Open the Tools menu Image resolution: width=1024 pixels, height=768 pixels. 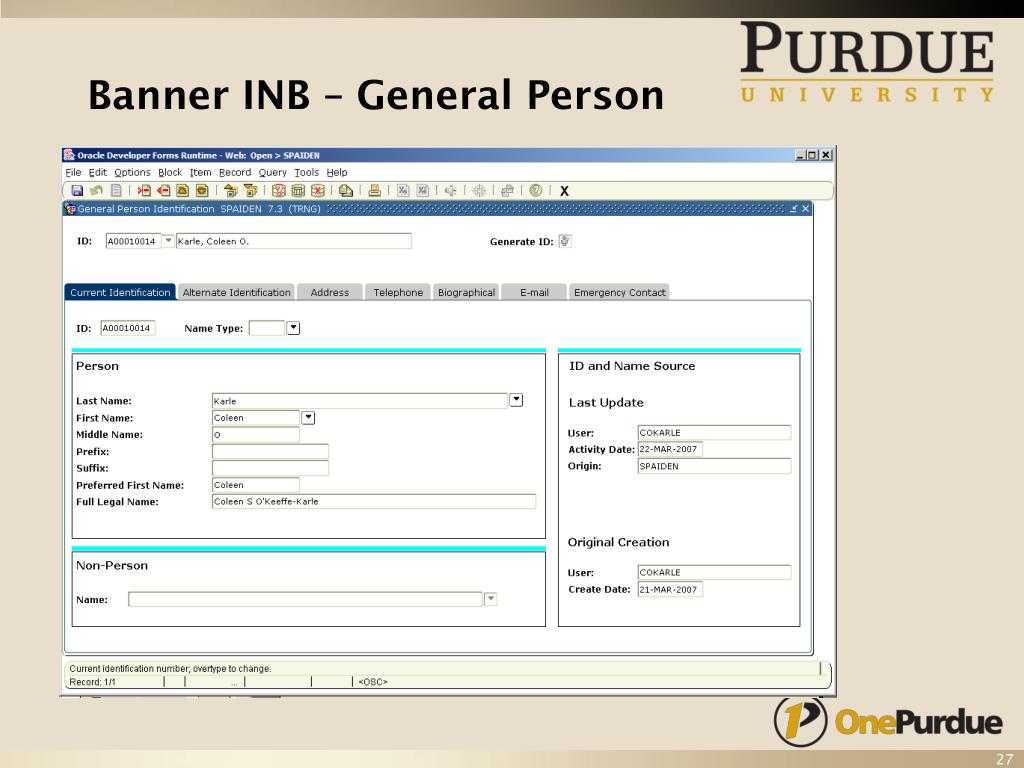point(306,172)
